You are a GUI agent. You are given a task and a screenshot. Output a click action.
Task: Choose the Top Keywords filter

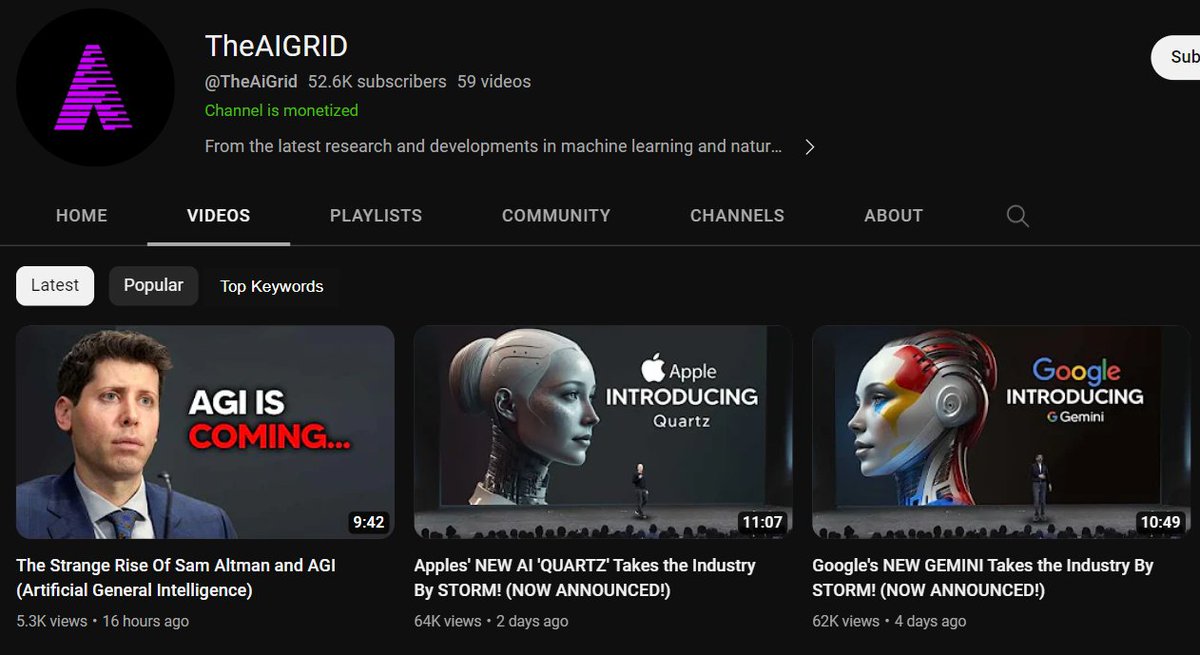(272, 286)
